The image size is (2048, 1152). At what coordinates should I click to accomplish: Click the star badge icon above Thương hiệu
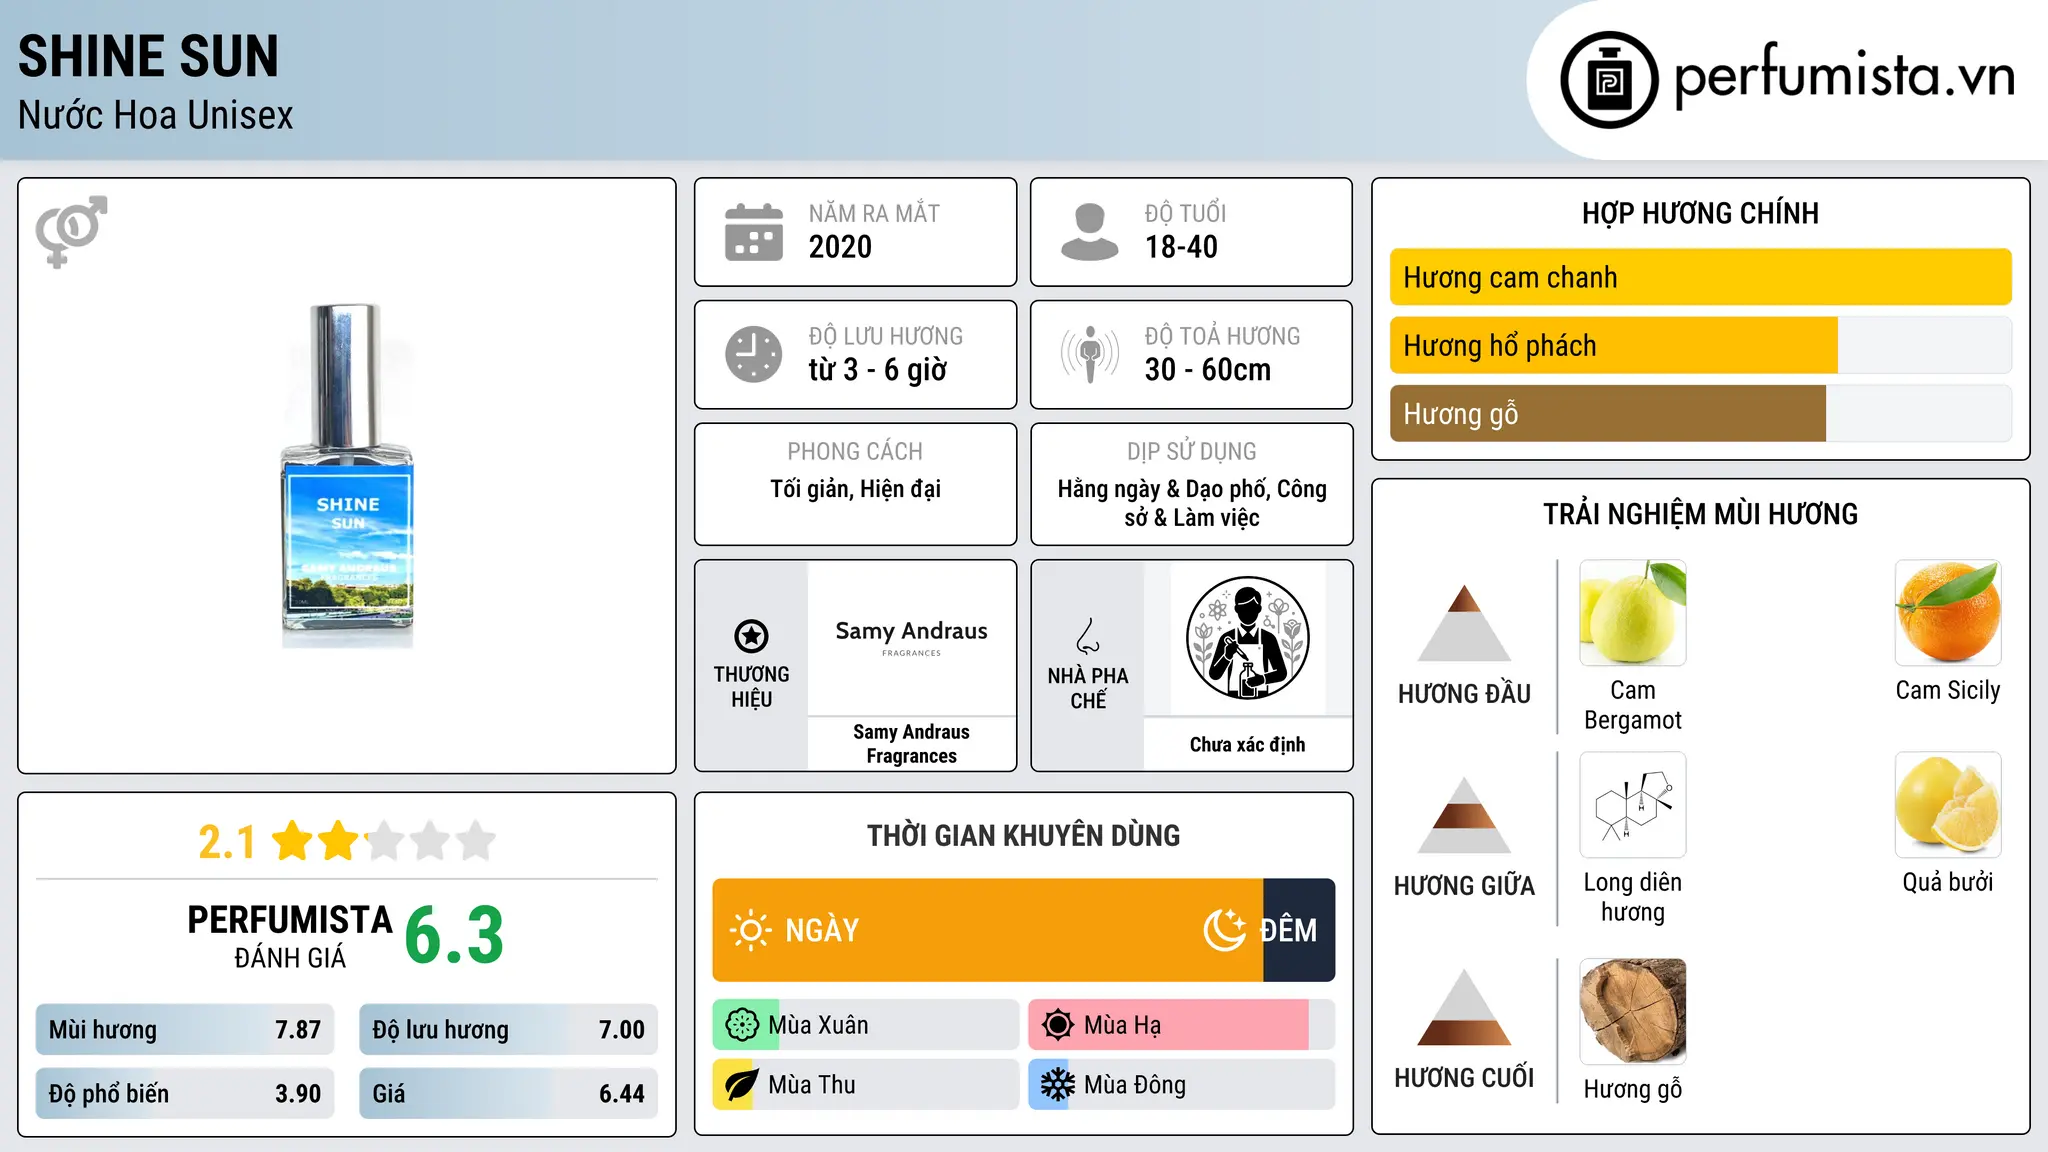click(x=751, y=636)
